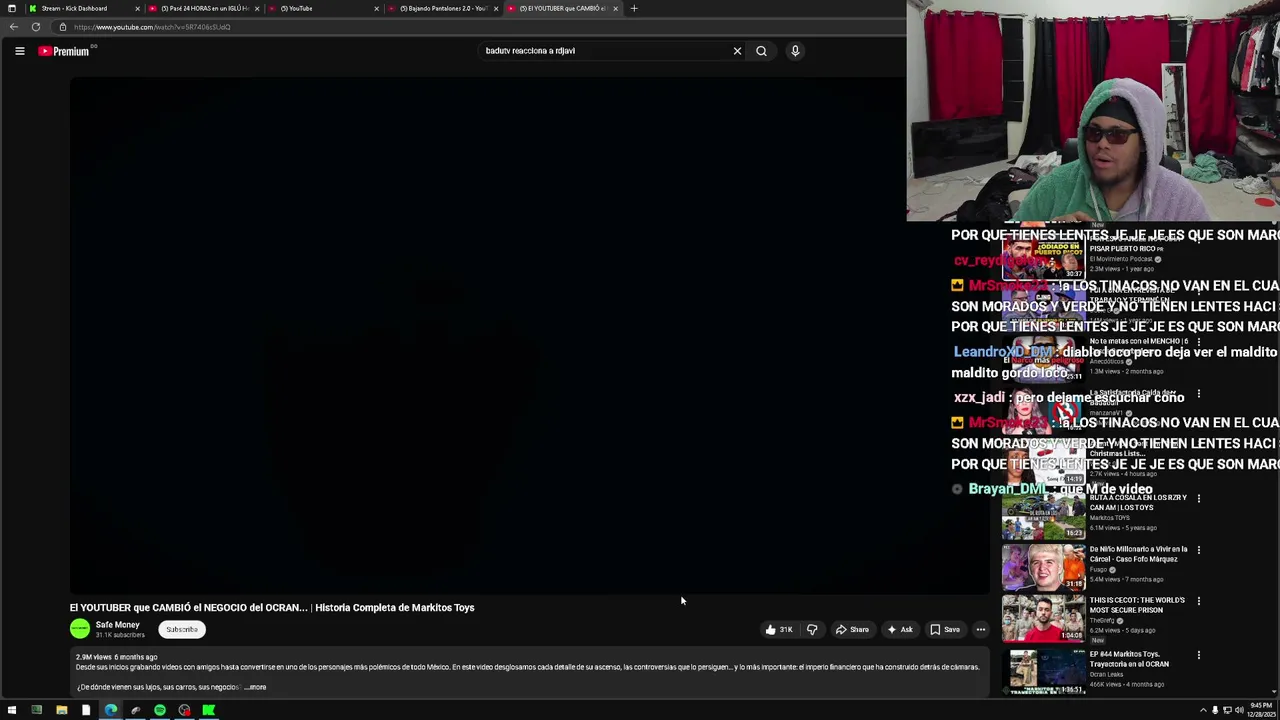Open the YouTube guide hamburger menu
This screenshot has height=720, width=1280.
pyautogui.click(x=19, y=51)
